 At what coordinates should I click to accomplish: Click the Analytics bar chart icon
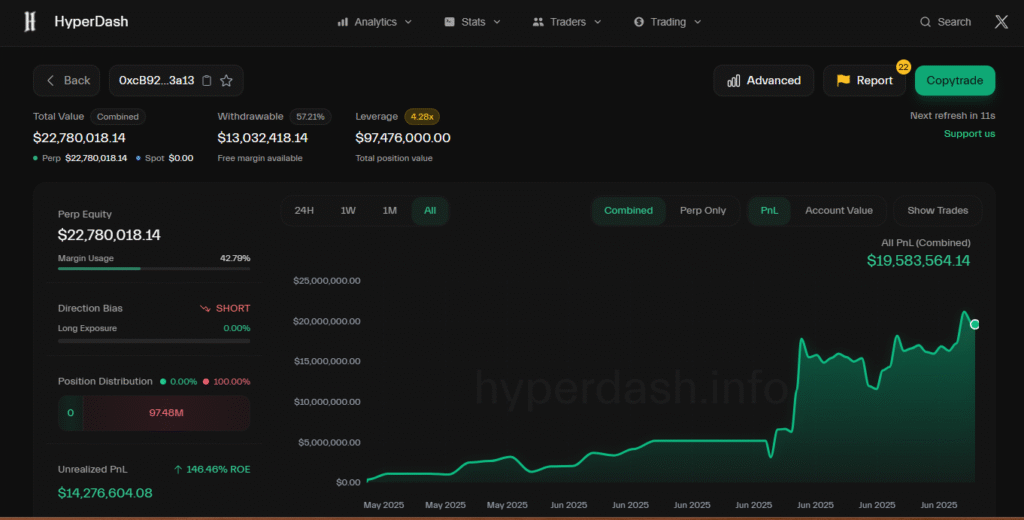tap(342, 22)
